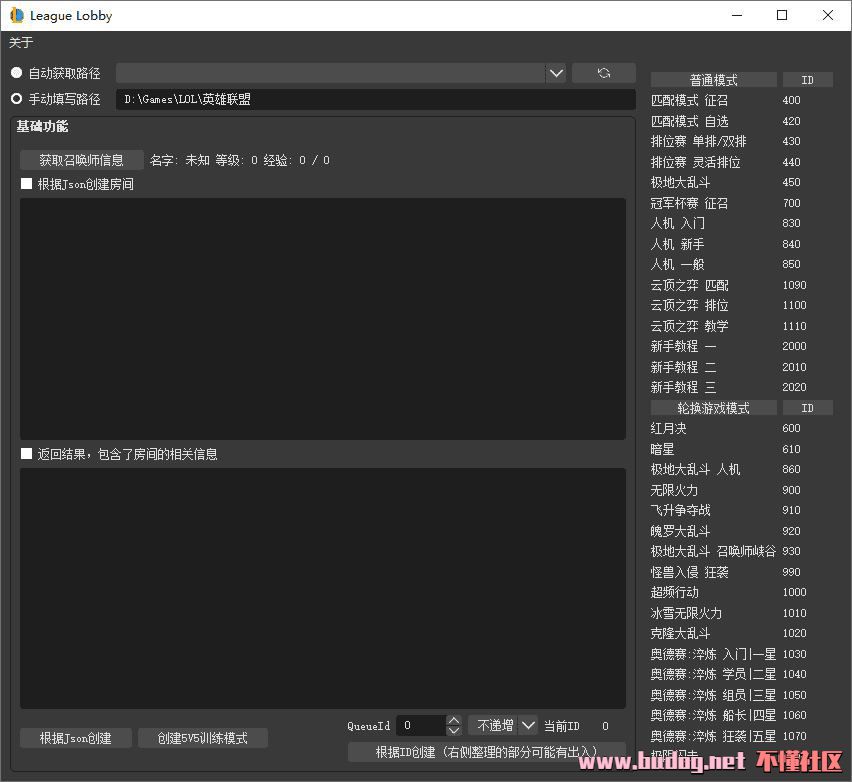The width and height of the screenshot is (852, 782).
Task: Click inside the Json room creation text area
Action: [x=323, y=318]
